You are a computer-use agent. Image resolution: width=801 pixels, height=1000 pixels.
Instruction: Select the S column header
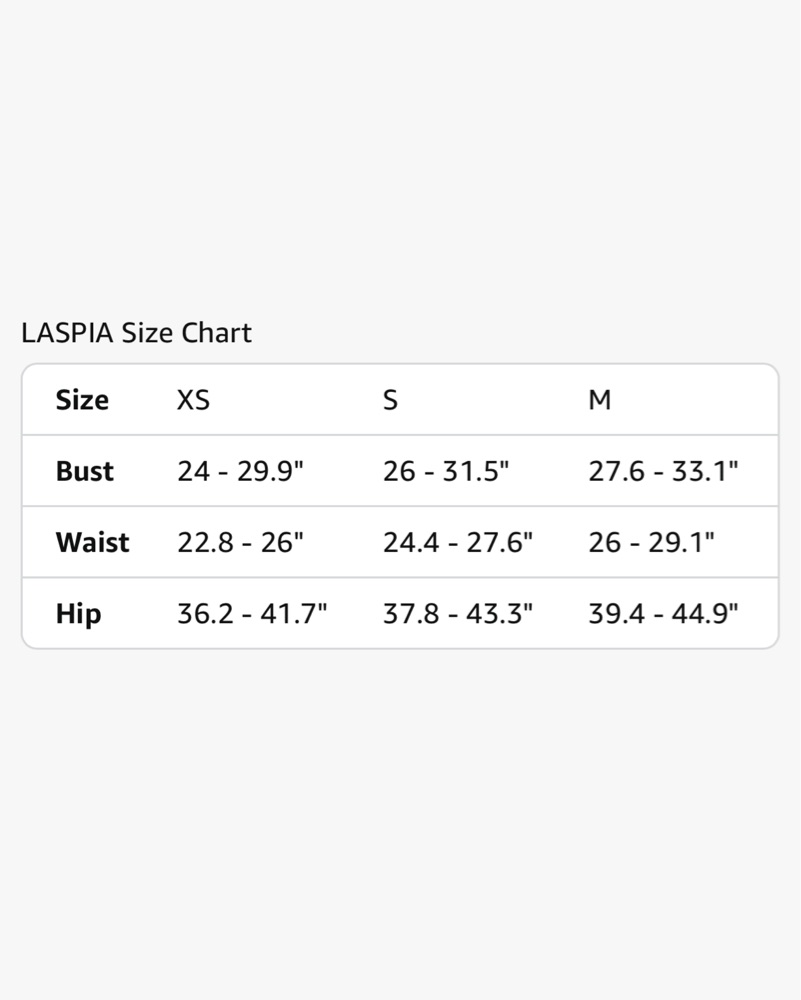pyautogui.click(x=390, y=401)
